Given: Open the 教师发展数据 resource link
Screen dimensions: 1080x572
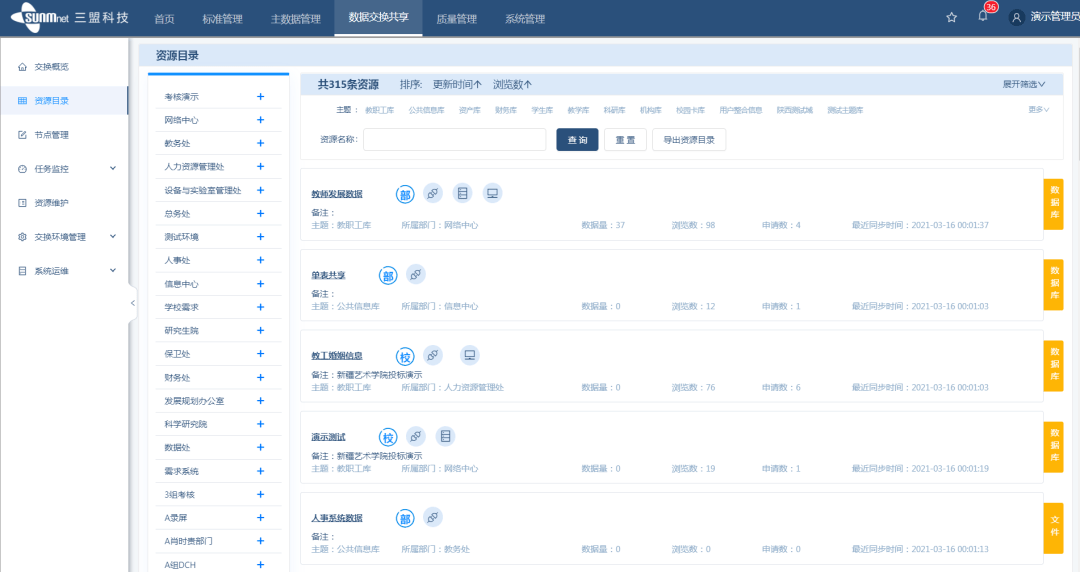Looking at the screenshot, I should [x=337, y=194].
